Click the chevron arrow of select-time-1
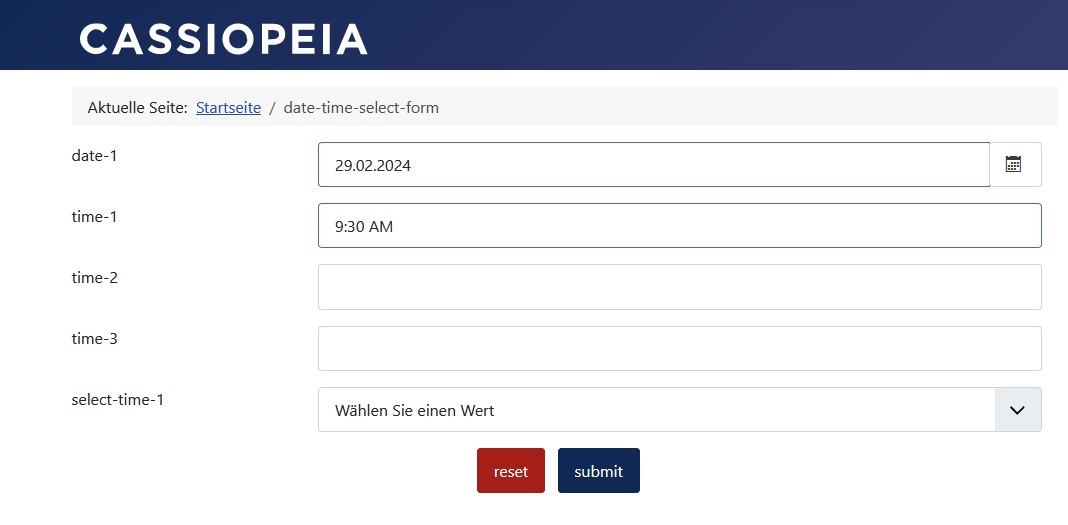Image resolution: width=1068 pixels, height=525 pixels. (1018, 410)
